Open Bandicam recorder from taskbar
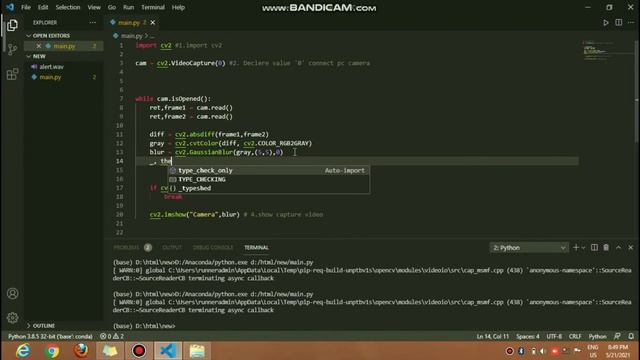Image resolution: width=640 pixels, height=360 pixels. pos(139,351)
